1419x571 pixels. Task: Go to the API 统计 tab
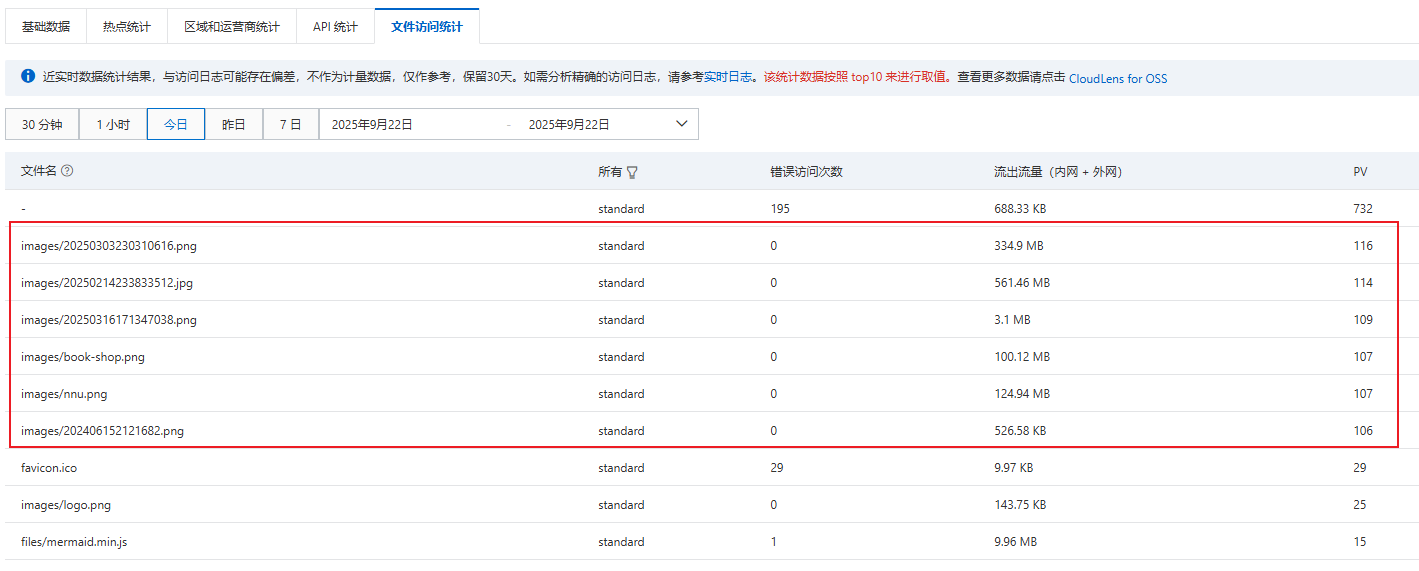(x=335, y=27)
